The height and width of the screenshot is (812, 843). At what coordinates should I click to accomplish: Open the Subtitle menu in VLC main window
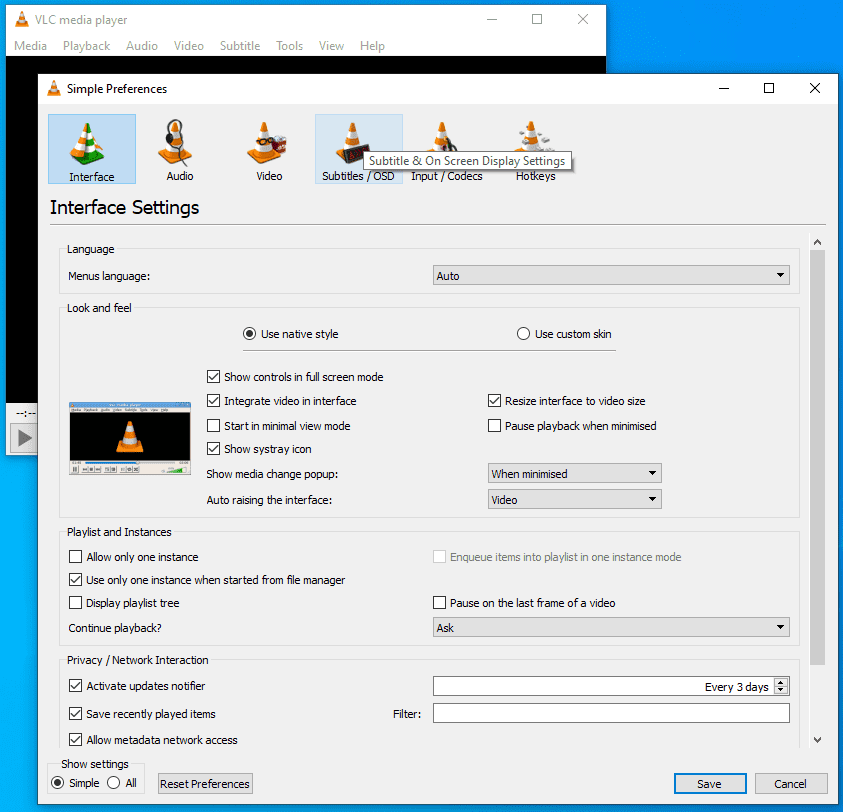coord(240,46)
